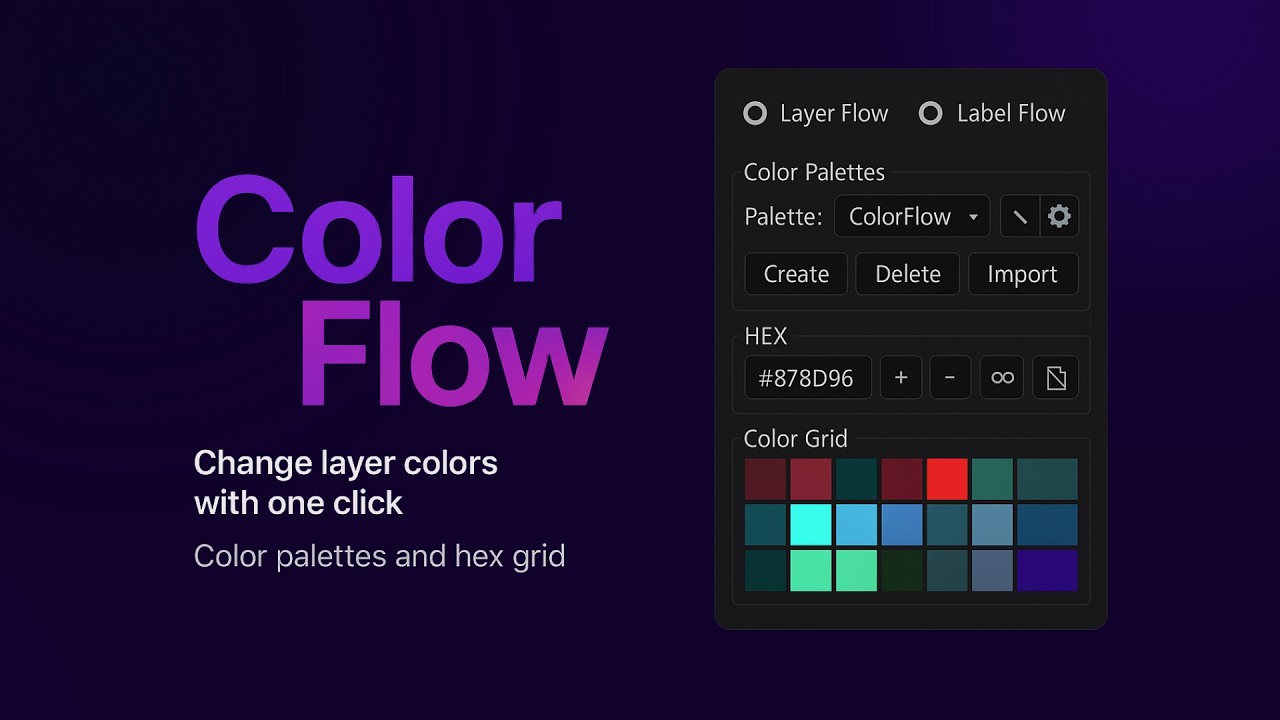1280x720 pixels.
Task: Switch to Layer Flow at the panel top
Action: pyautogui.click(x=755, y=113)
